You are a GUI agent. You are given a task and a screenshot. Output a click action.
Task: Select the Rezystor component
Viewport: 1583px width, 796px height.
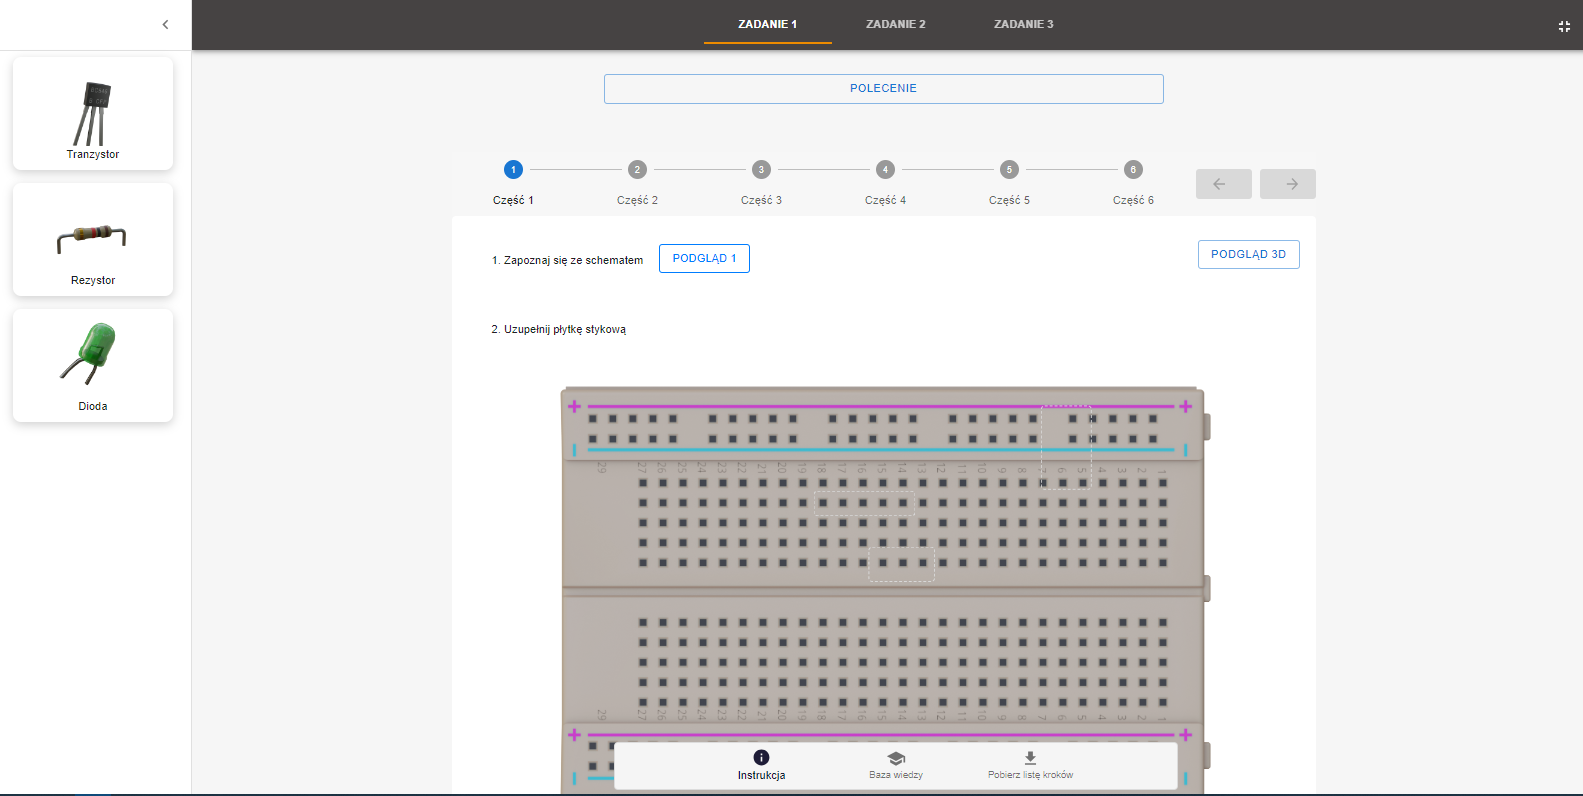click(x=93, y=240)
